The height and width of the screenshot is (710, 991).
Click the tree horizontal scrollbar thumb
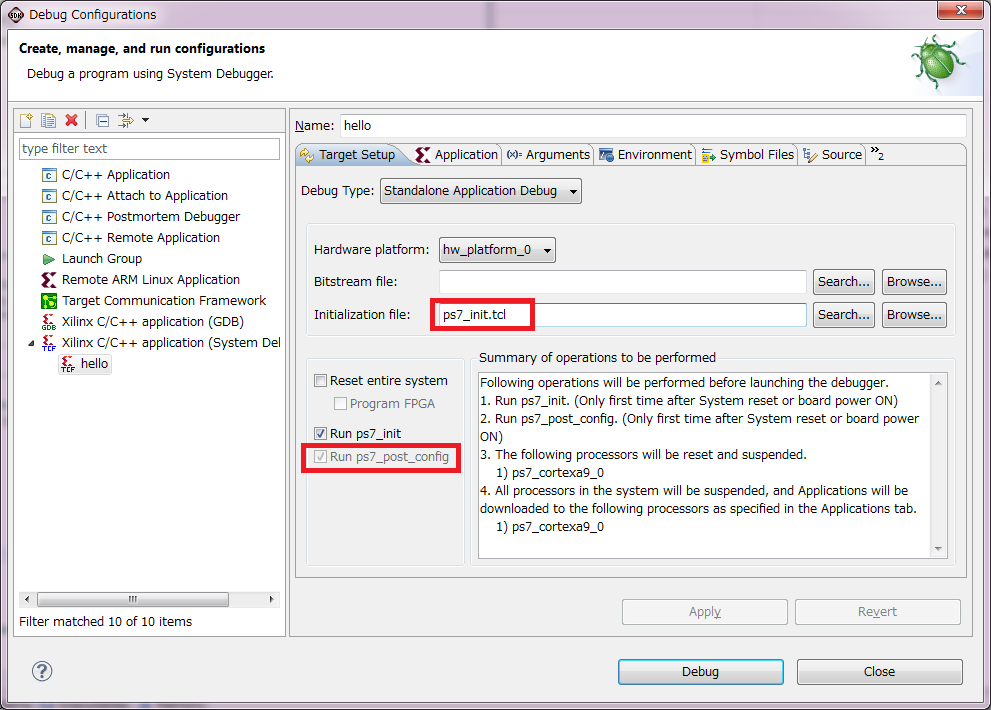(133, 599)
